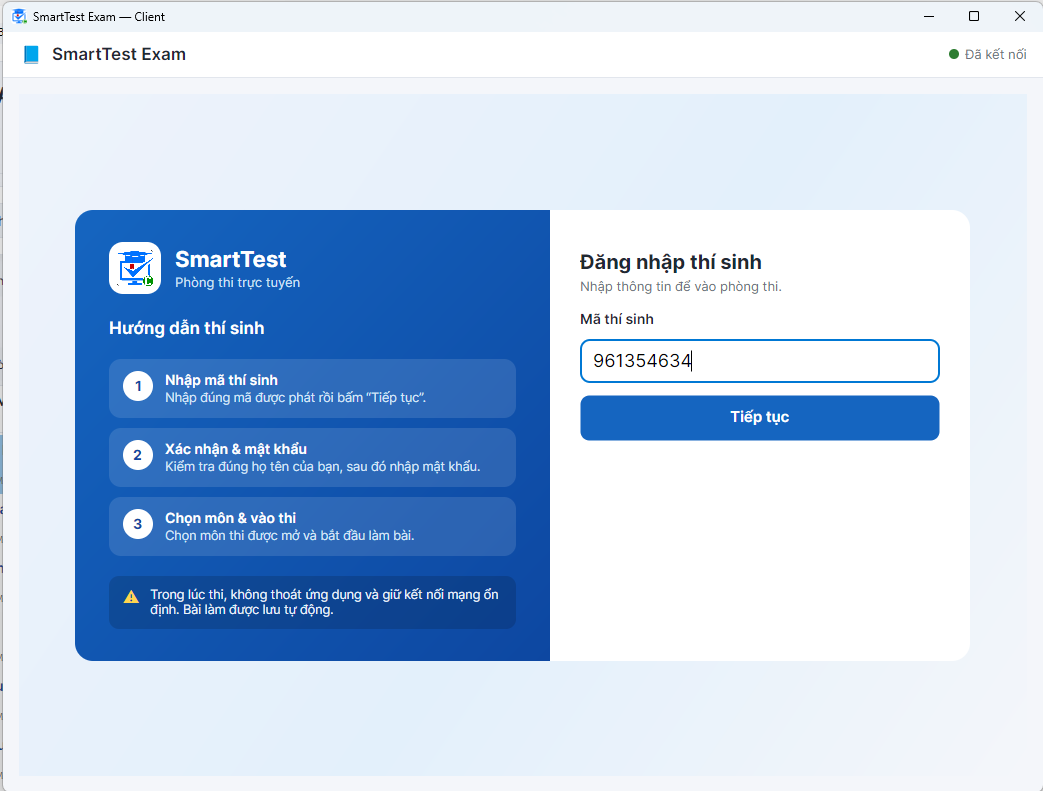Select the Xác nhận & mật khẩu card

313,458
